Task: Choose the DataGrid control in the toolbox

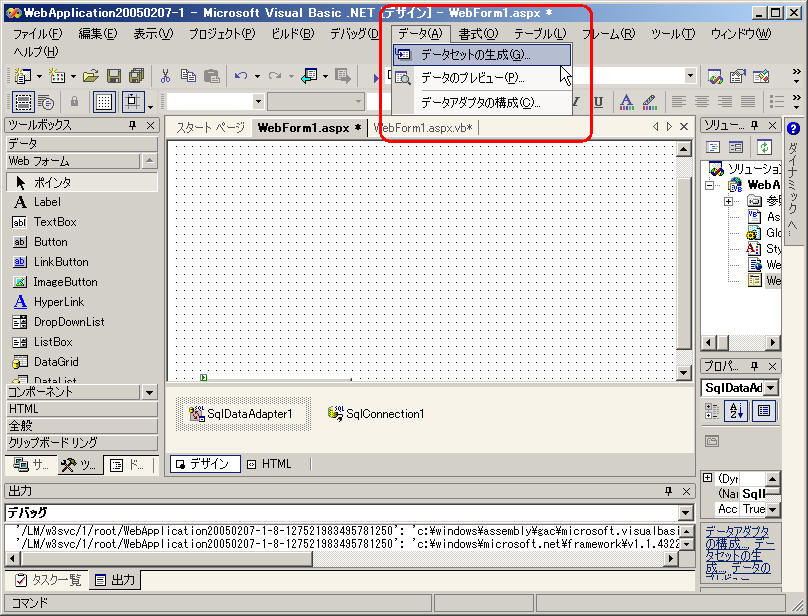Action: click(55, 362)
